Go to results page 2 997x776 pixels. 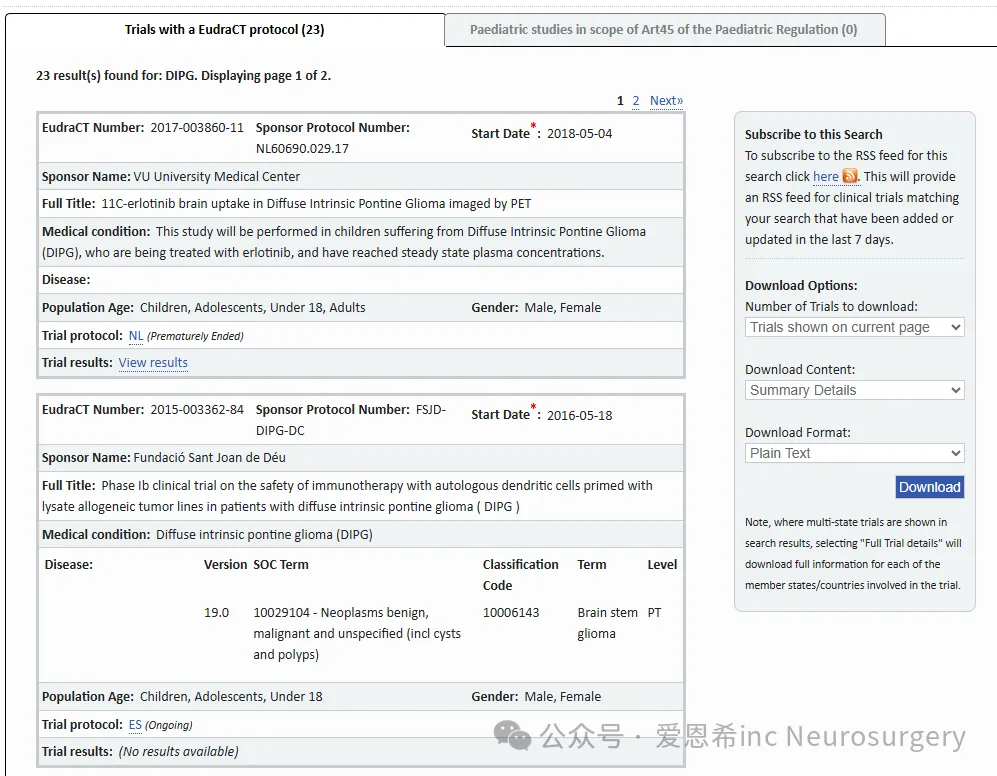[x=636, y=101]
